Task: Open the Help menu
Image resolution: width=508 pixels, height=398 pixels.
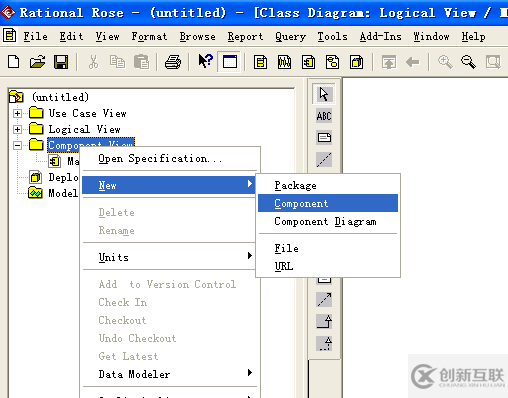Action: coord(473,36)
